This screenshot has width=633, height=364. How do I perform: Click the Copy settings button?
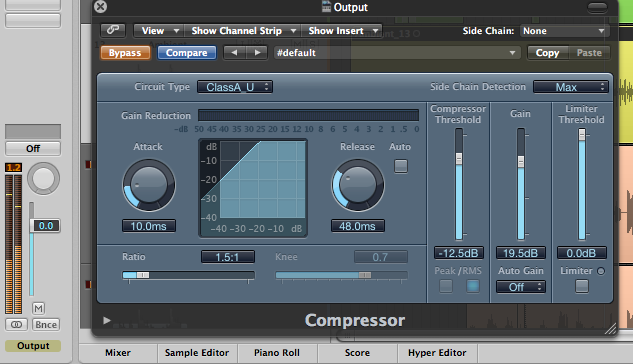click(547, 53)
